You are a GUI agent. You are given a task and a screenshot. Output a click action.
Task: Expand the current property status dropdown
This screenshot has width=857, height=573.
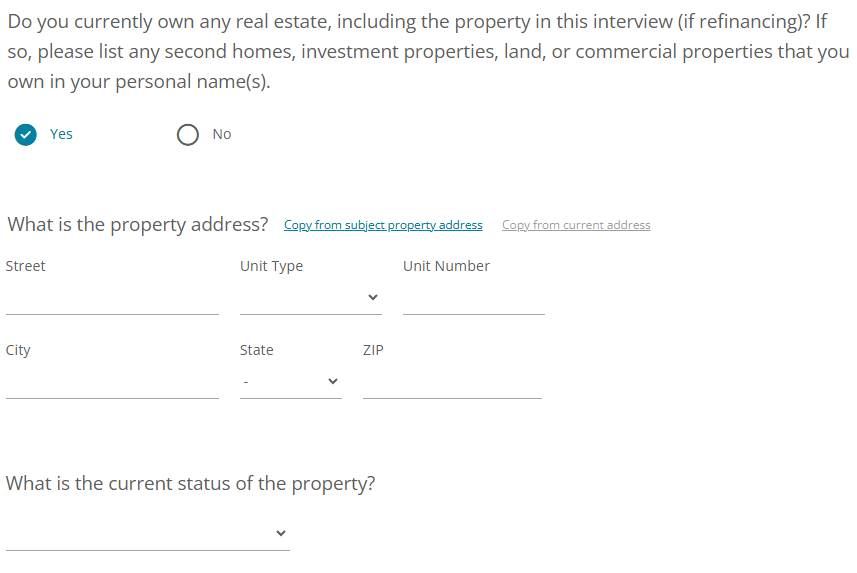(147, 534)
